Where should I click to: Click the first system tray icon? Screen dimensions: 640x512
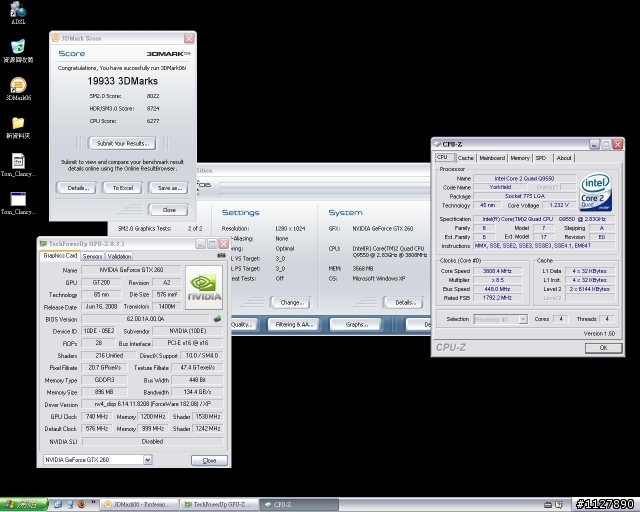point(548,505)
